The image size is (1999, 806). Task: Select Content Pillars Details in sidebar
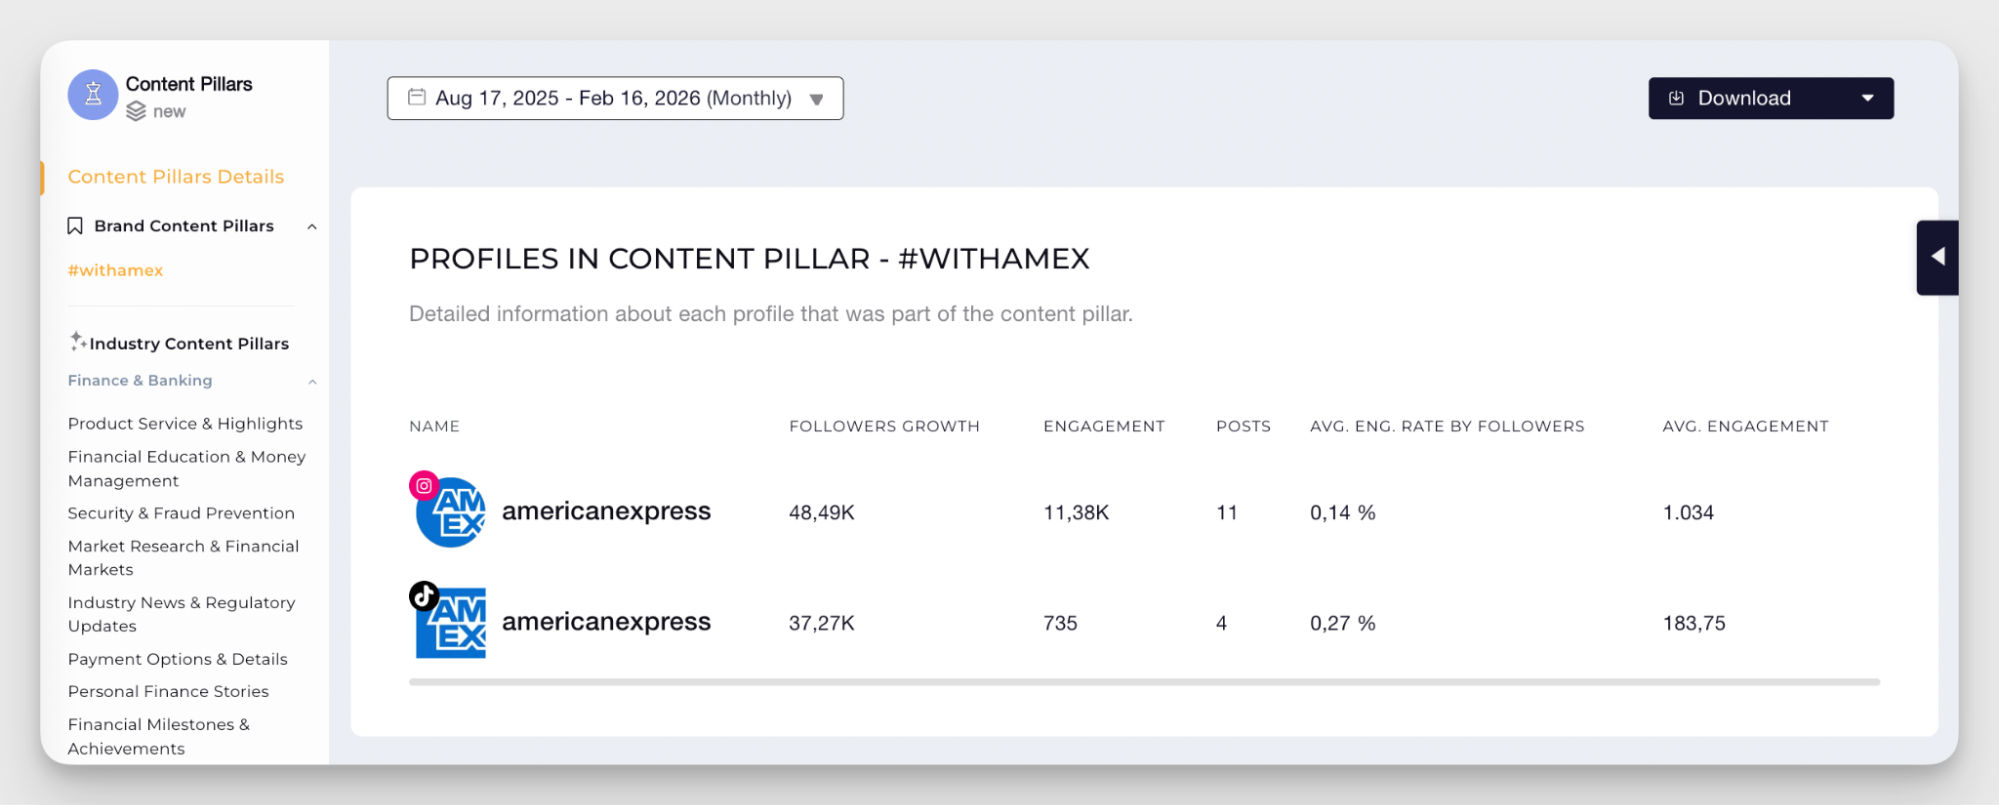pos(176,177)
